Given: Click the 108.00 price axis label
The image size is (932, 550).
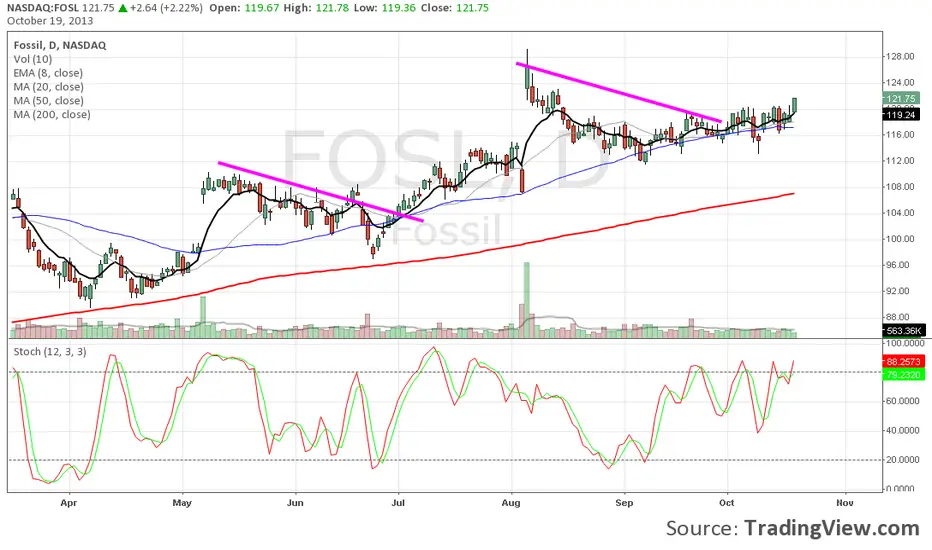Looking at the screenshot, I should click(x=900, y=187).
